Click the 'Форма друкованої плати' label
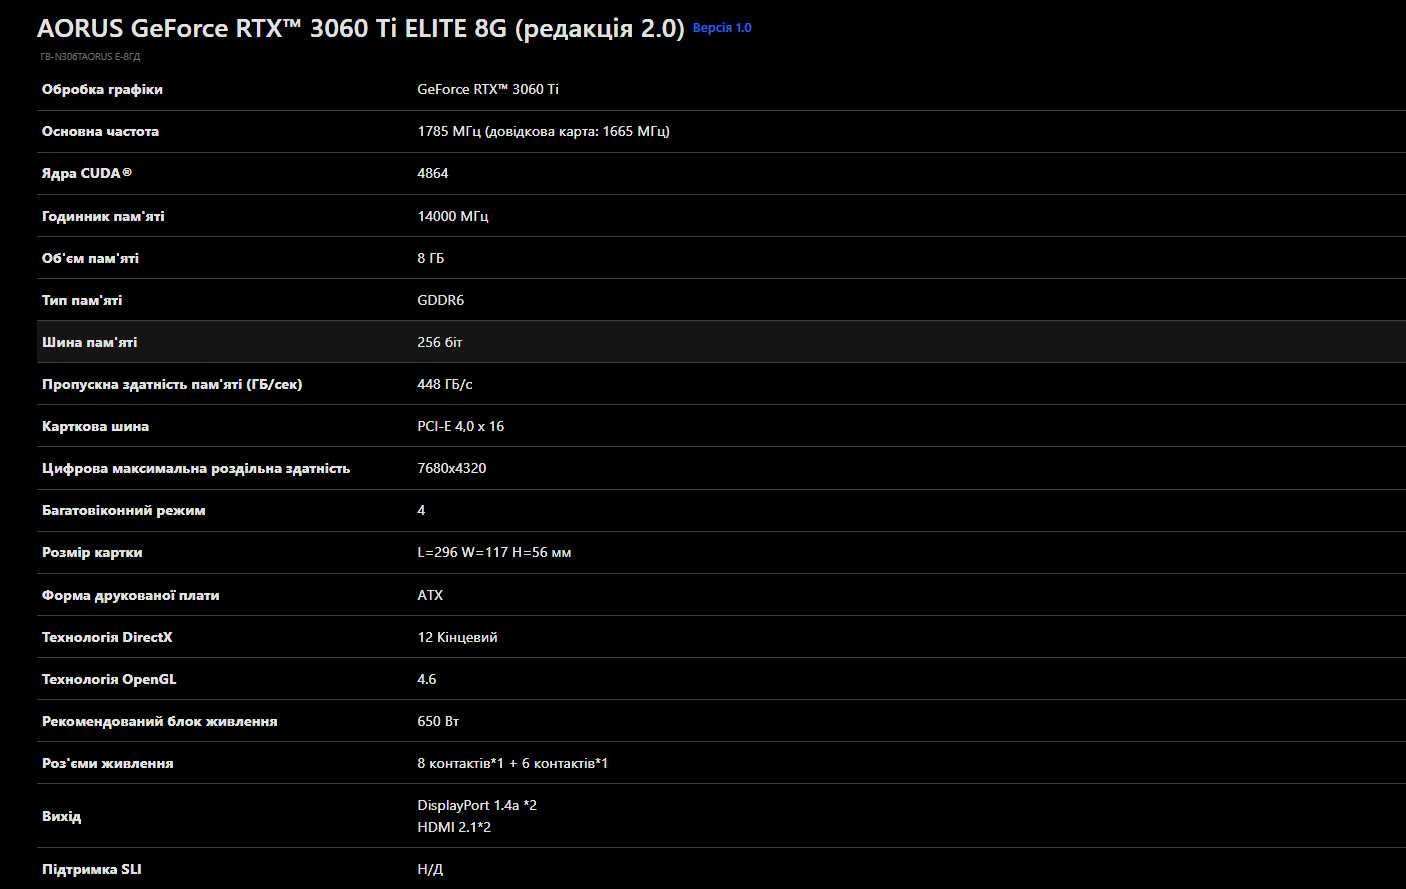Image resolution: width=1406 pixels, height=889 pixels. point(131,595)
